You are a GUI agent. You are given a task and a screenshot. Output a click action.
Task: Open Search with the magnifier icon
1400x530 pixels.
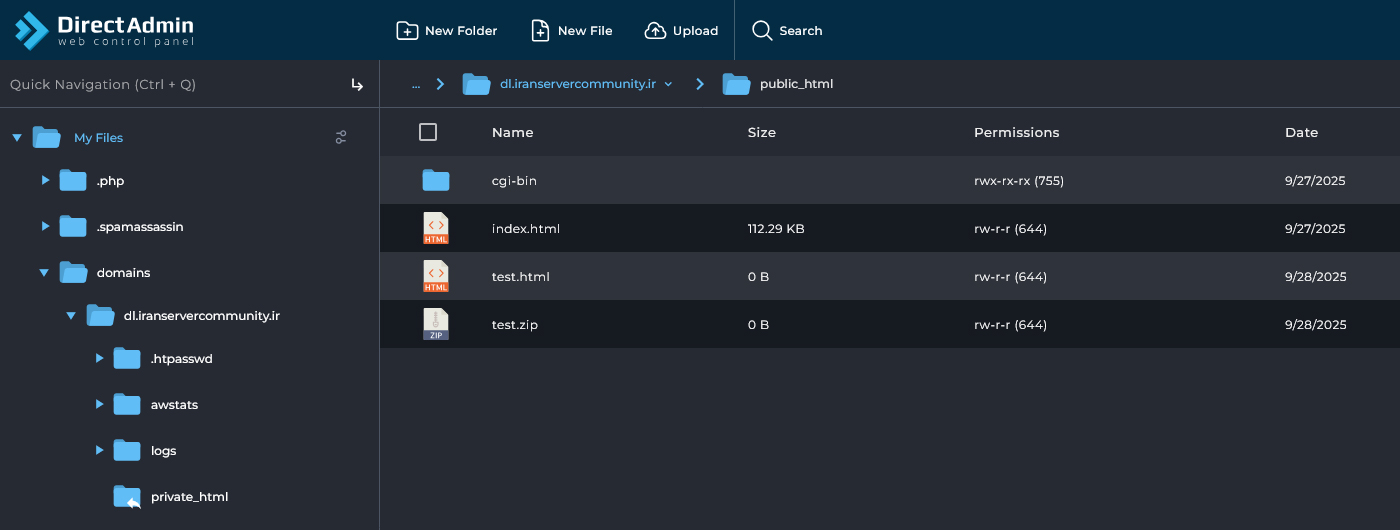pos(762,31)
